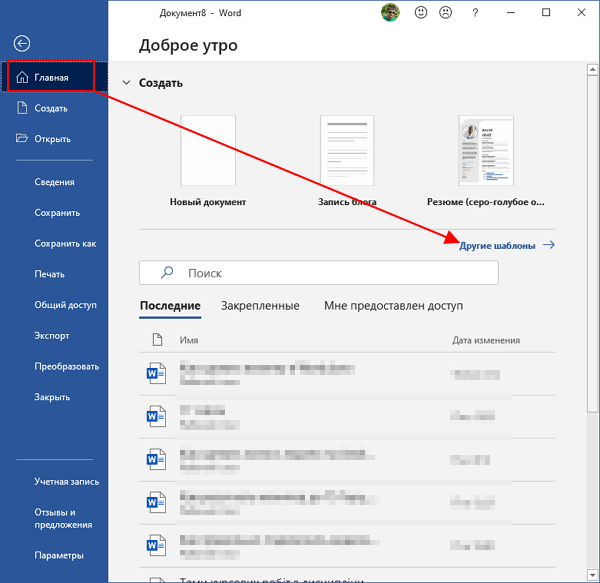Click the home icon next to Главная
Screen dimensions: 600x583
point(22,77)
